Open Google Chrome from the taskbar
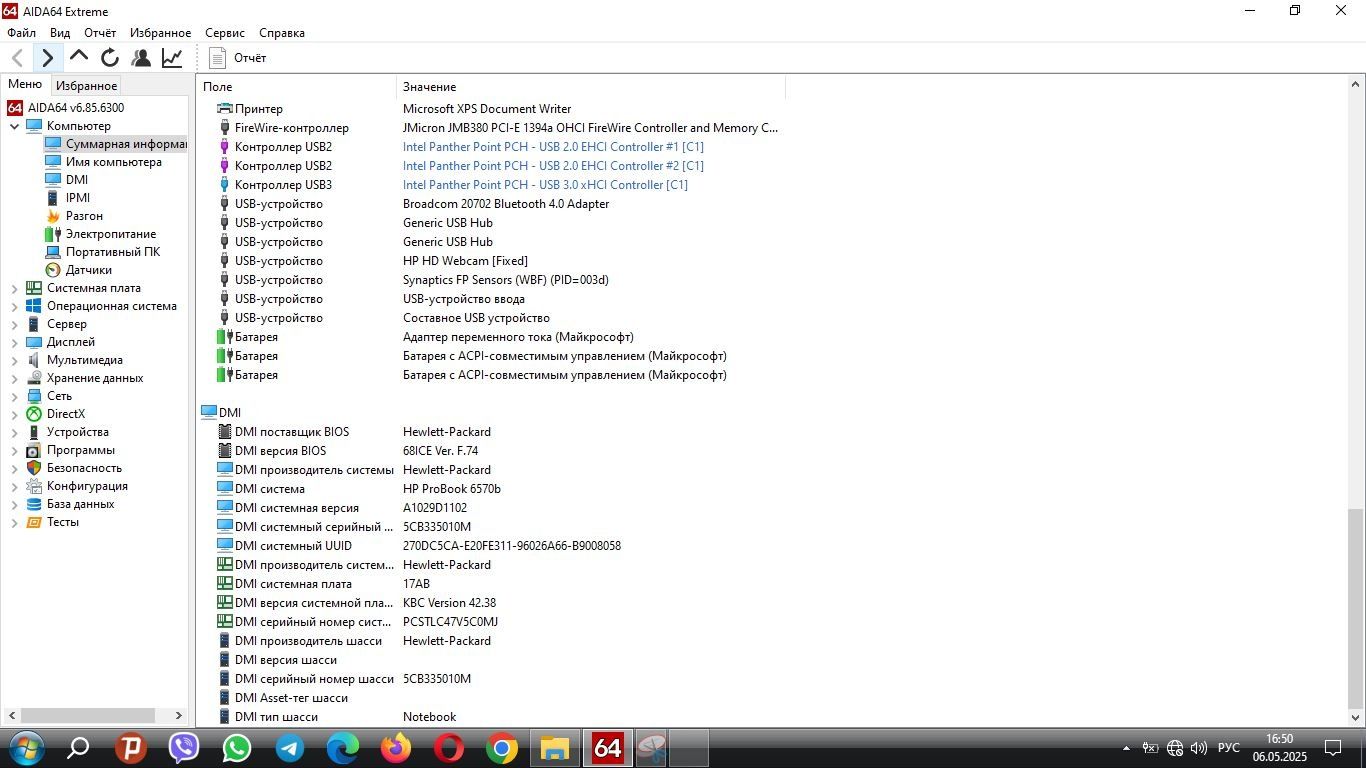 (x=502, y=748)
